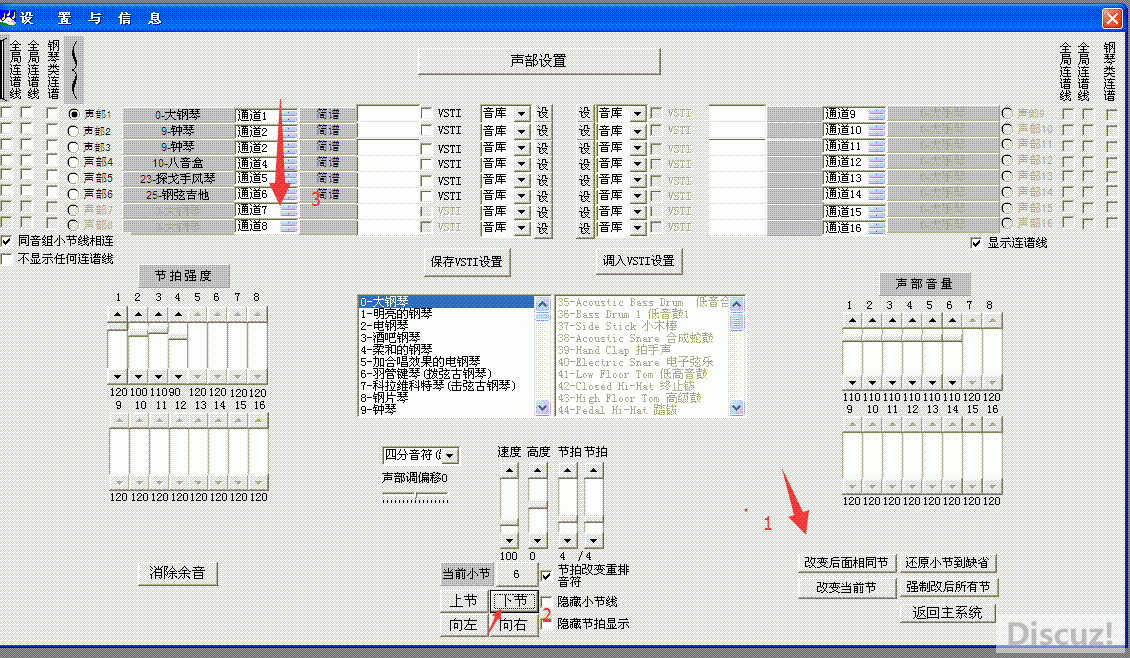Click the 强制改后所有节 button
Viewport: 1130px width, 658px height.
(x=948, y=587)
